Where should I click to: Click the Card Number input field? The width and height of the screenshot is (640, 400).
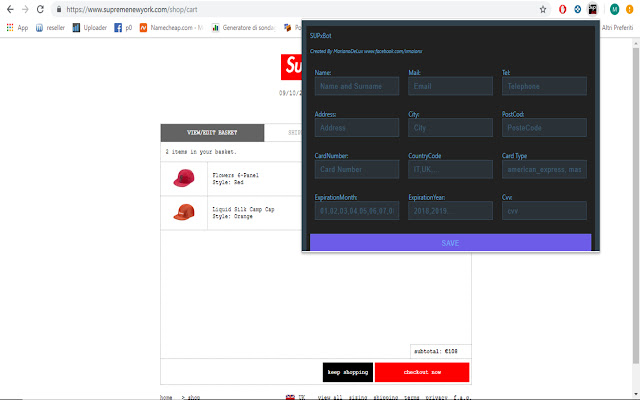coord(357,169)
